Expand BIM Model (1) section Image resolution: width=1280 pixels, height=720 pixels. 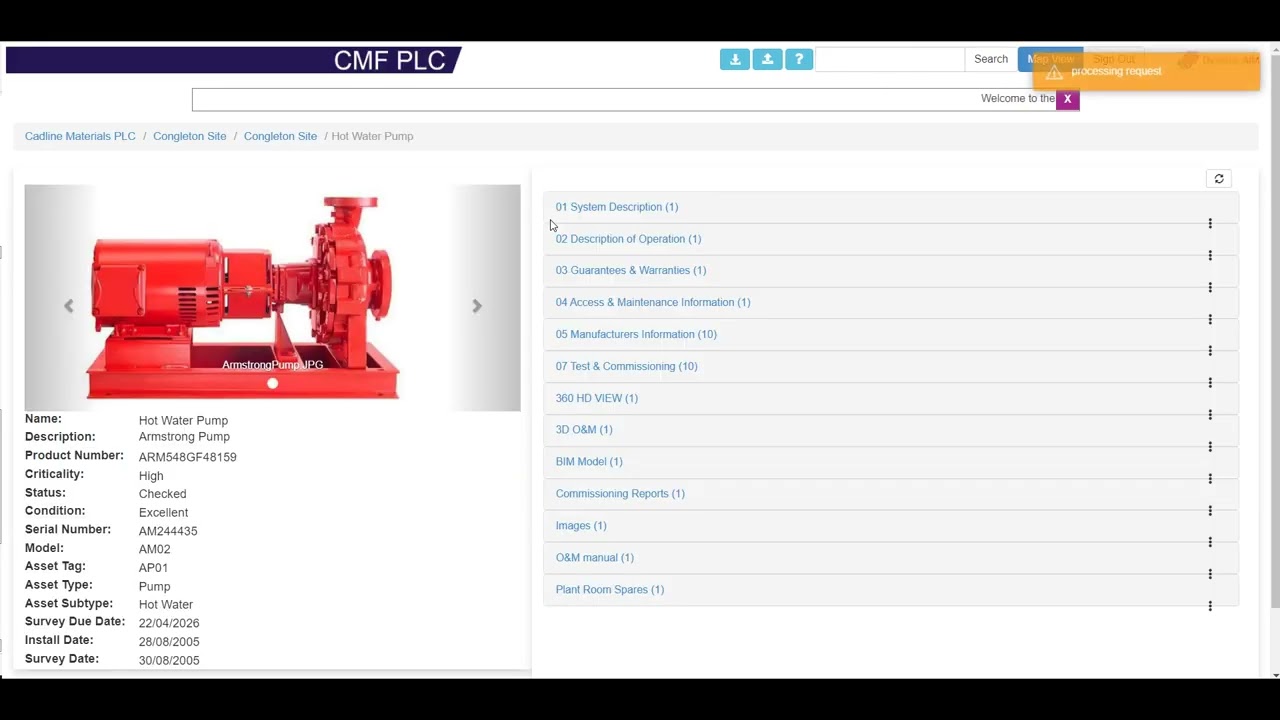pyautogui.click(x=588, y=462)
